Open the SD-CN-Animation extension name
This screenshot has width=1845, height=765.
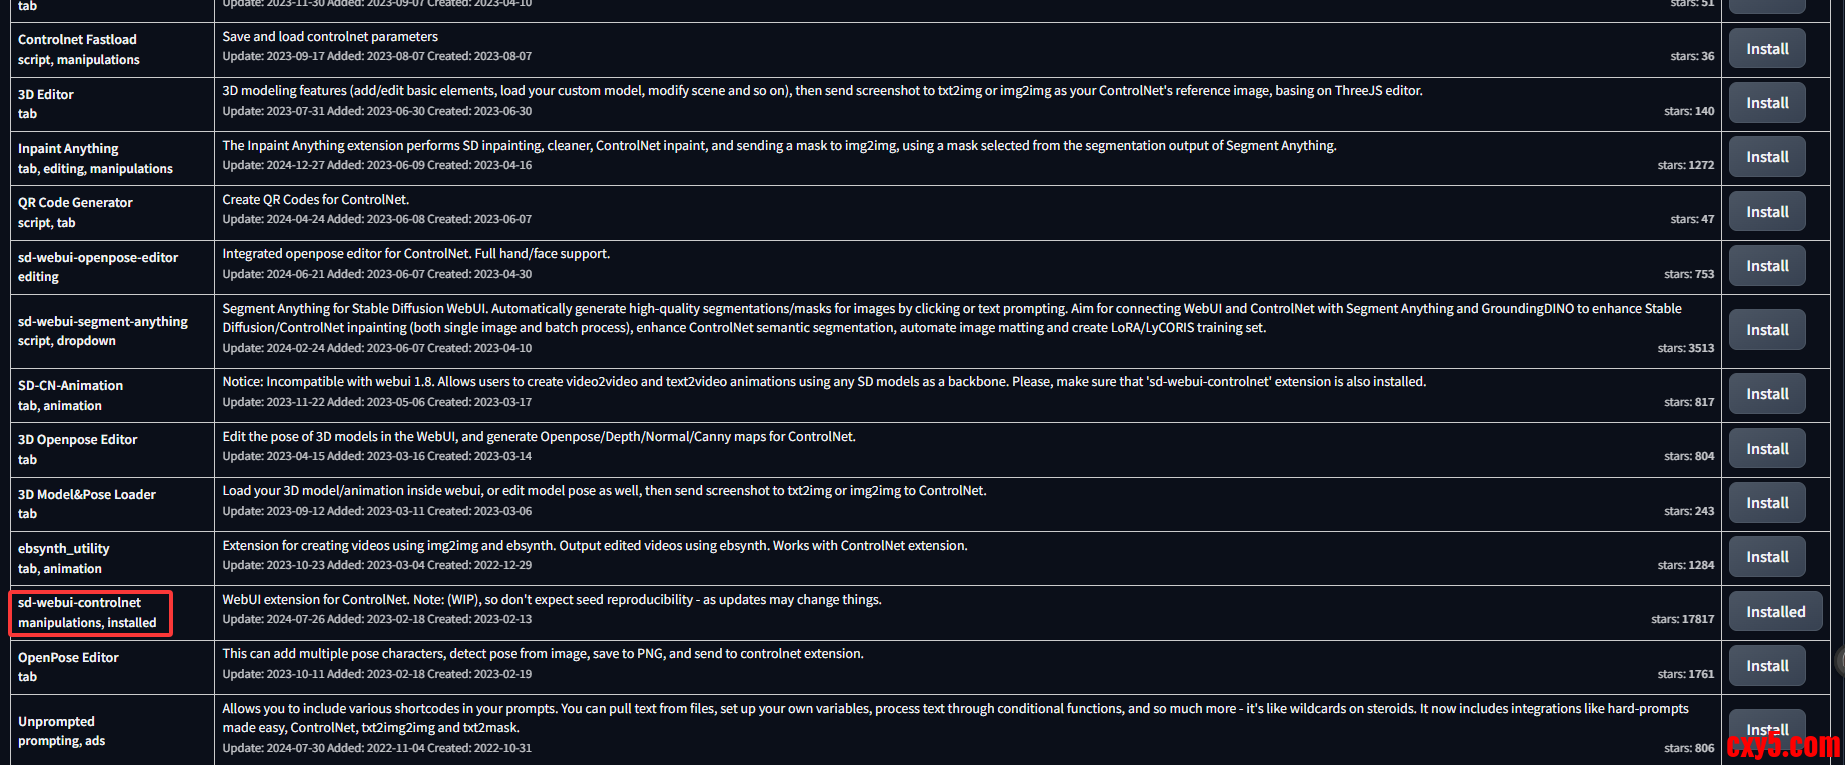click(70, 386)
